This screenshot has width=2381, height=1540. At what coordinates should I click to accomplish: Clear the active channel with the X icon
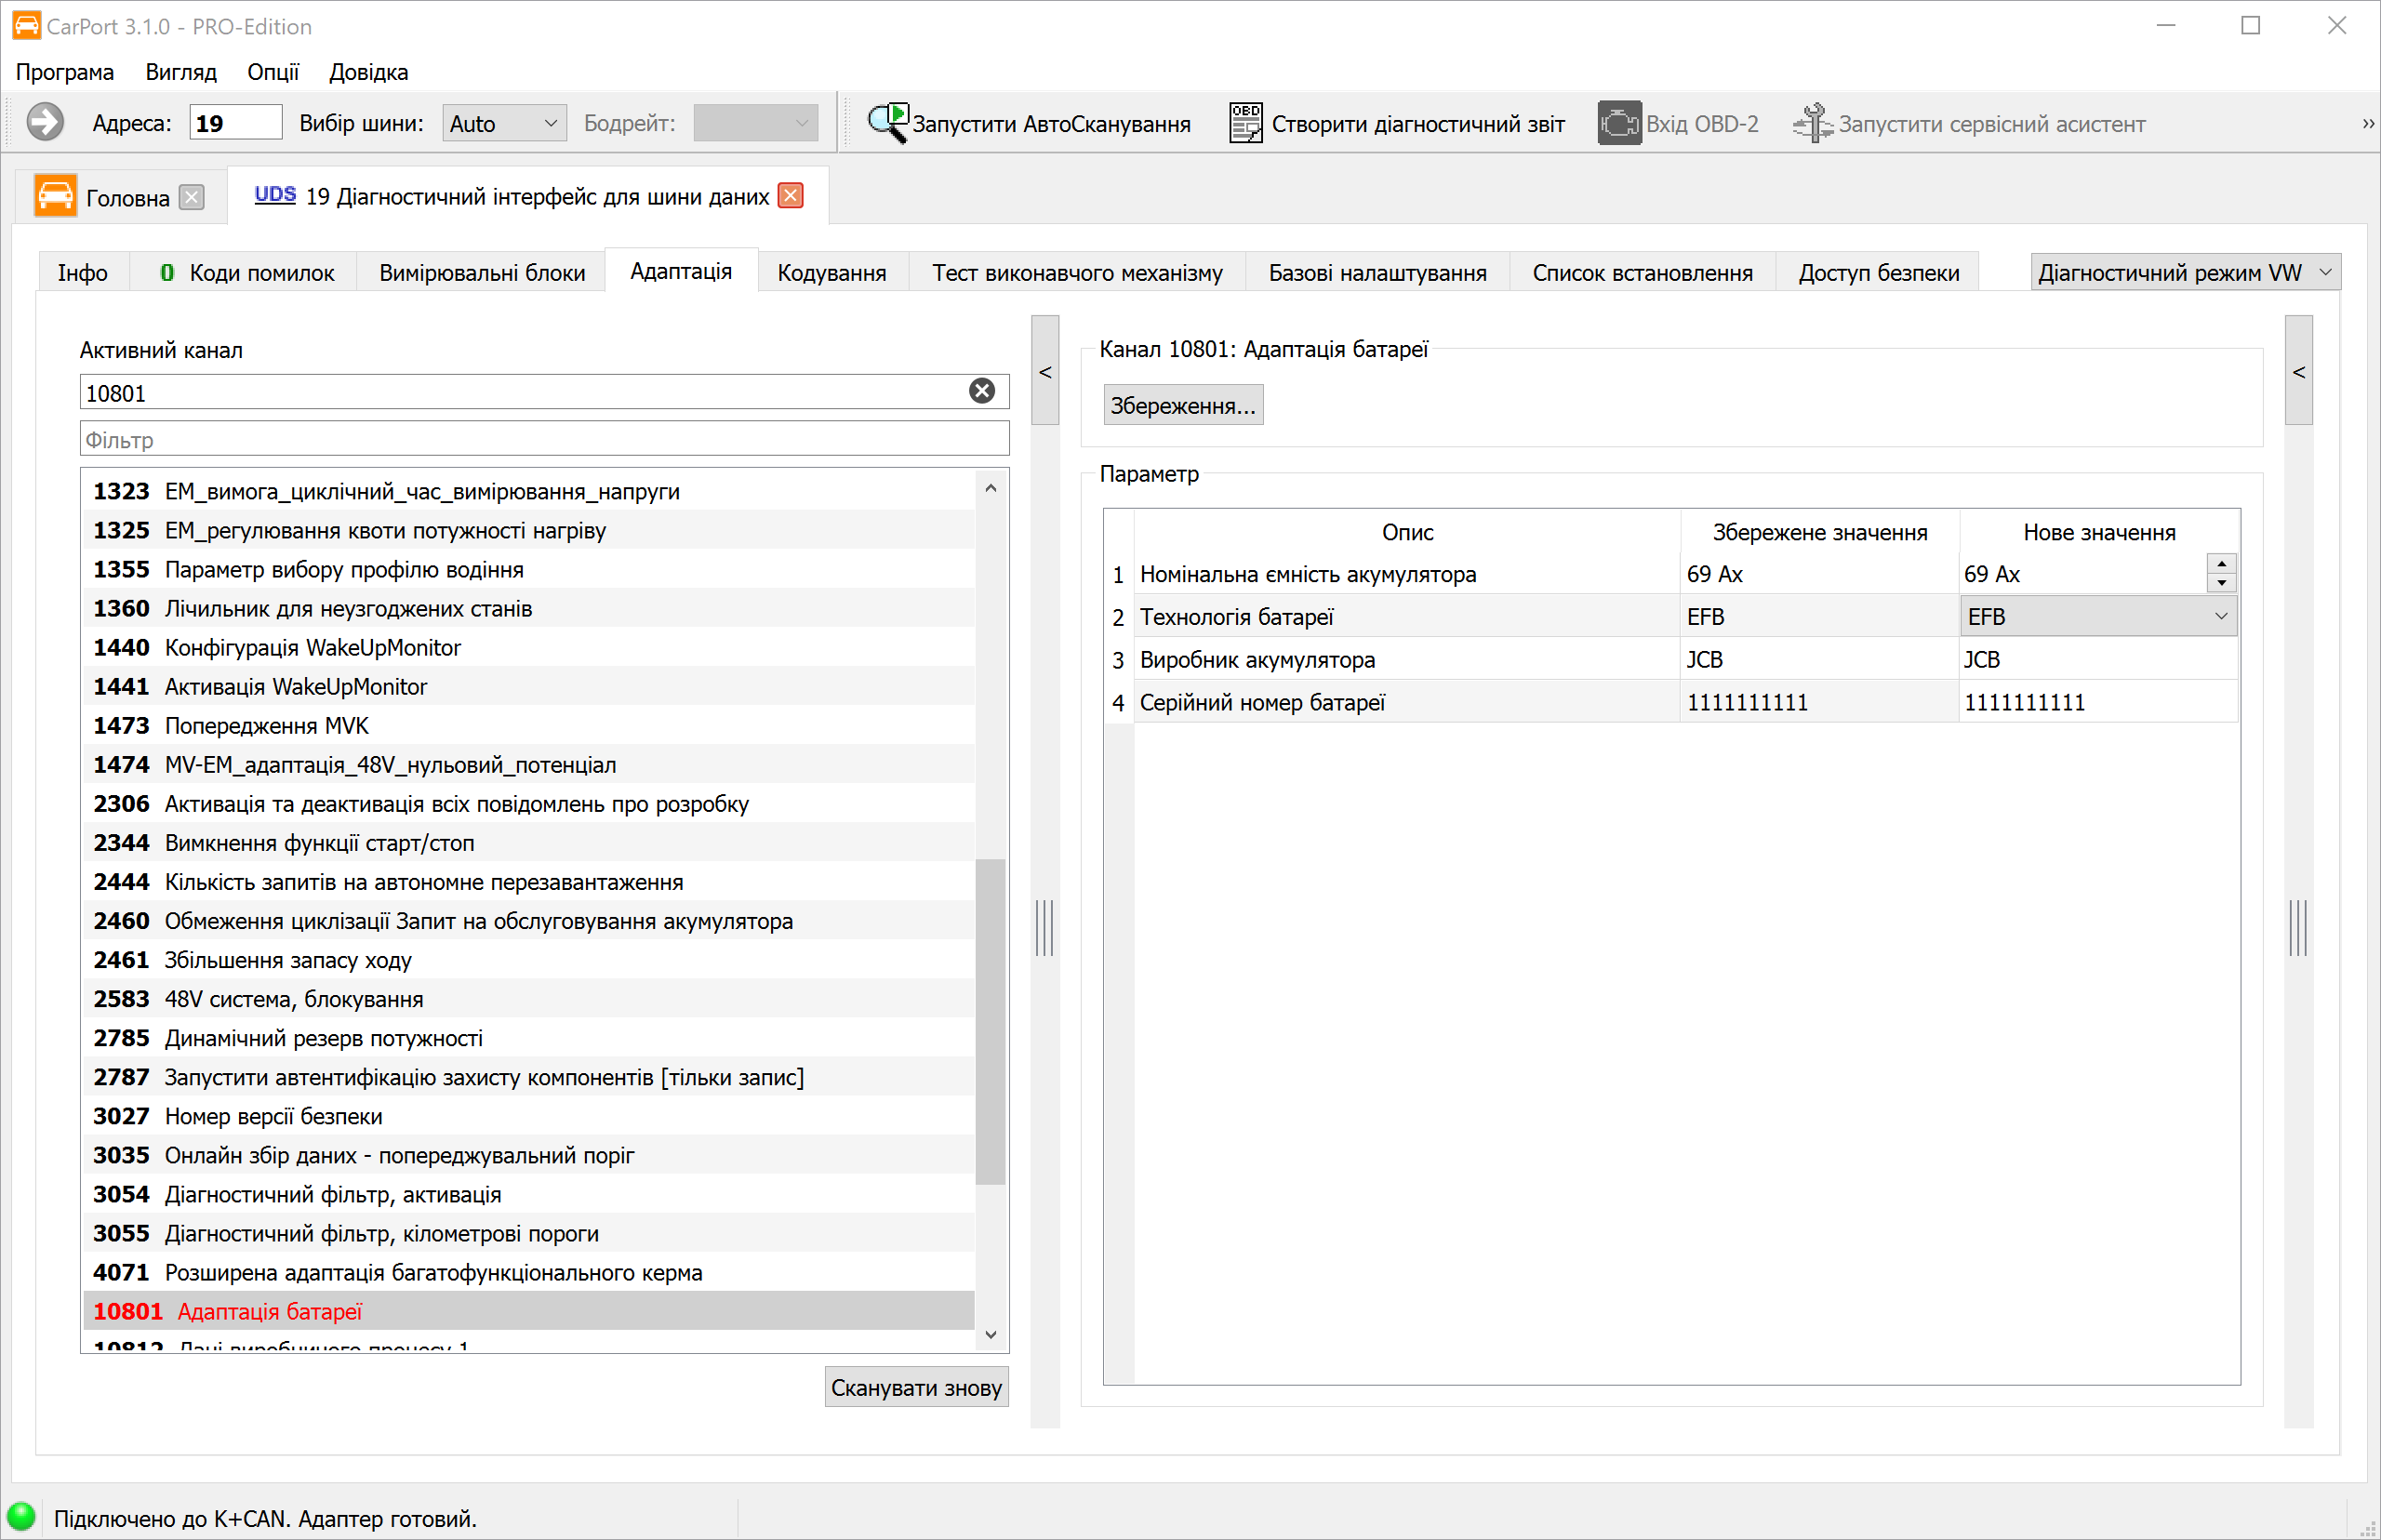point(982,391)
